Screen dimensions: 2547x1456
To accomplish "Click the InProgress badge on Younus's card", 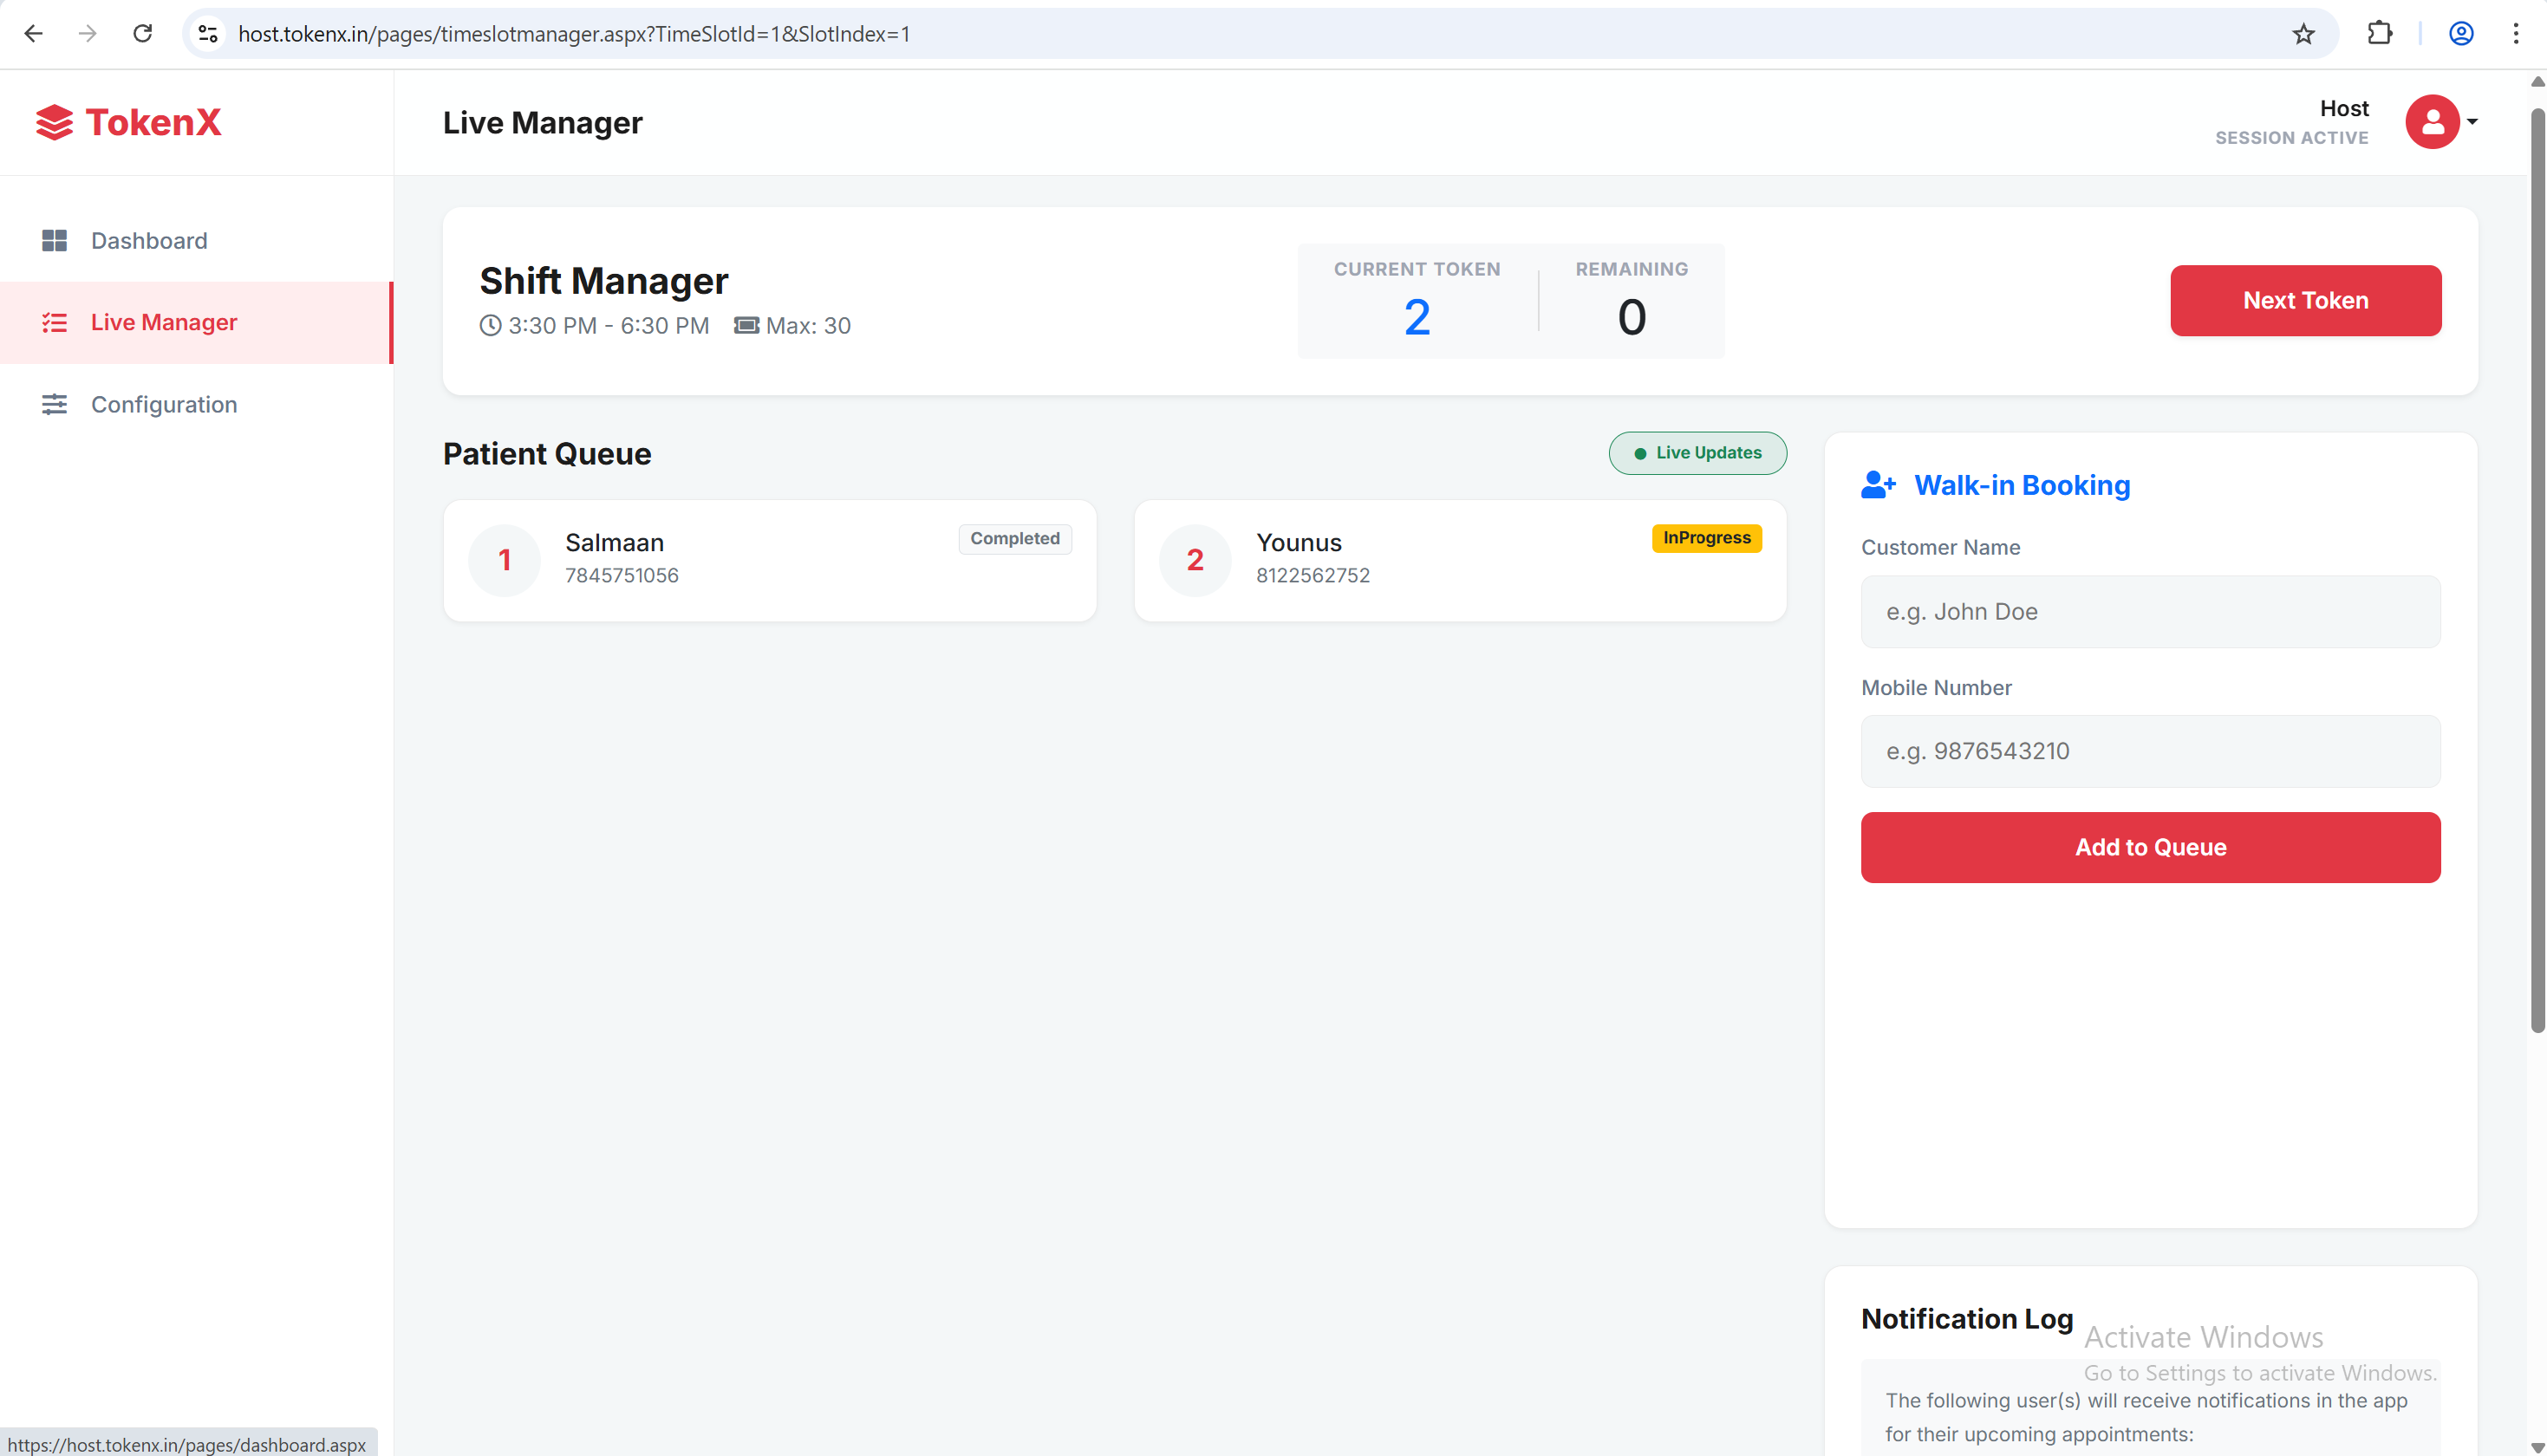I will 1705,538.
